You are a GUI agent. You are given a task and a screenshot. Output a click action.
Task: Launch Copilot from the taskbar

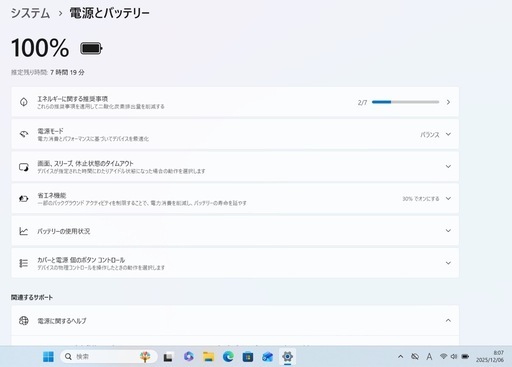click(x=188, y=357)
